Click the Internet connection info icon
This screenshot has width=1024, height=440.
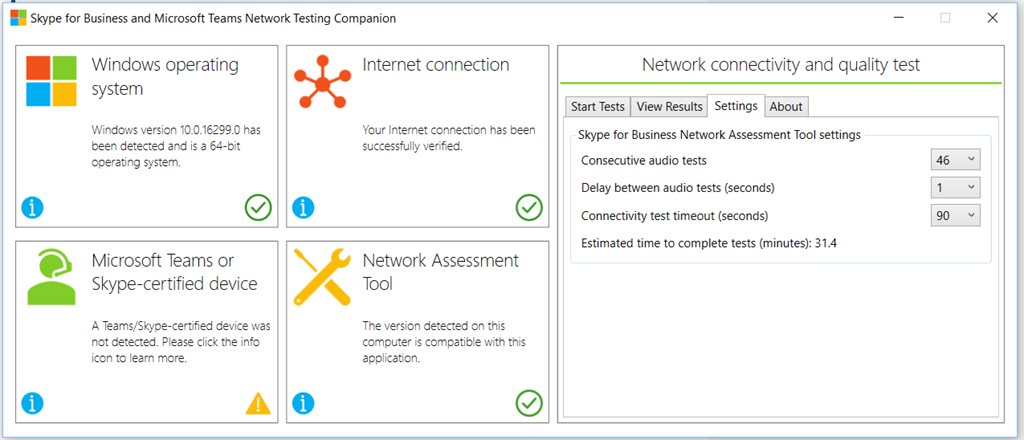305,208
